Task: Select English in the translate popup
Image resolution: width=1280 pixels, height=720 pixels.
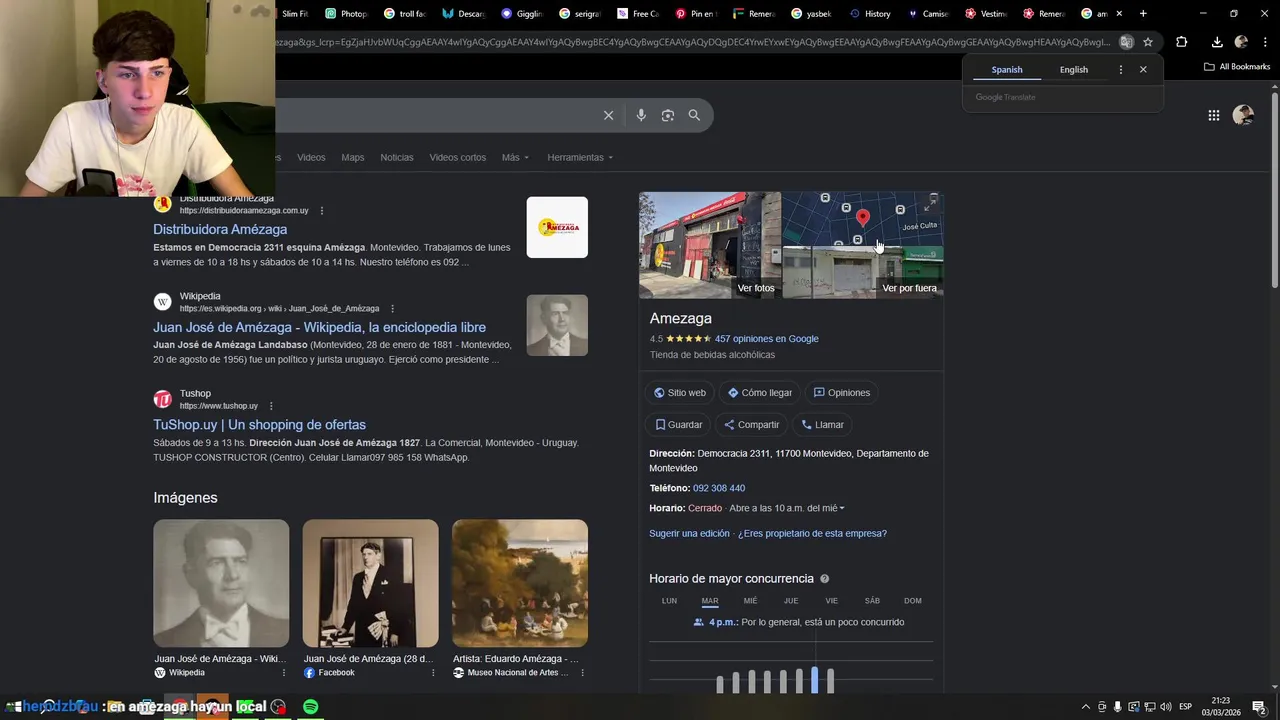Action: pos(1074,70)
